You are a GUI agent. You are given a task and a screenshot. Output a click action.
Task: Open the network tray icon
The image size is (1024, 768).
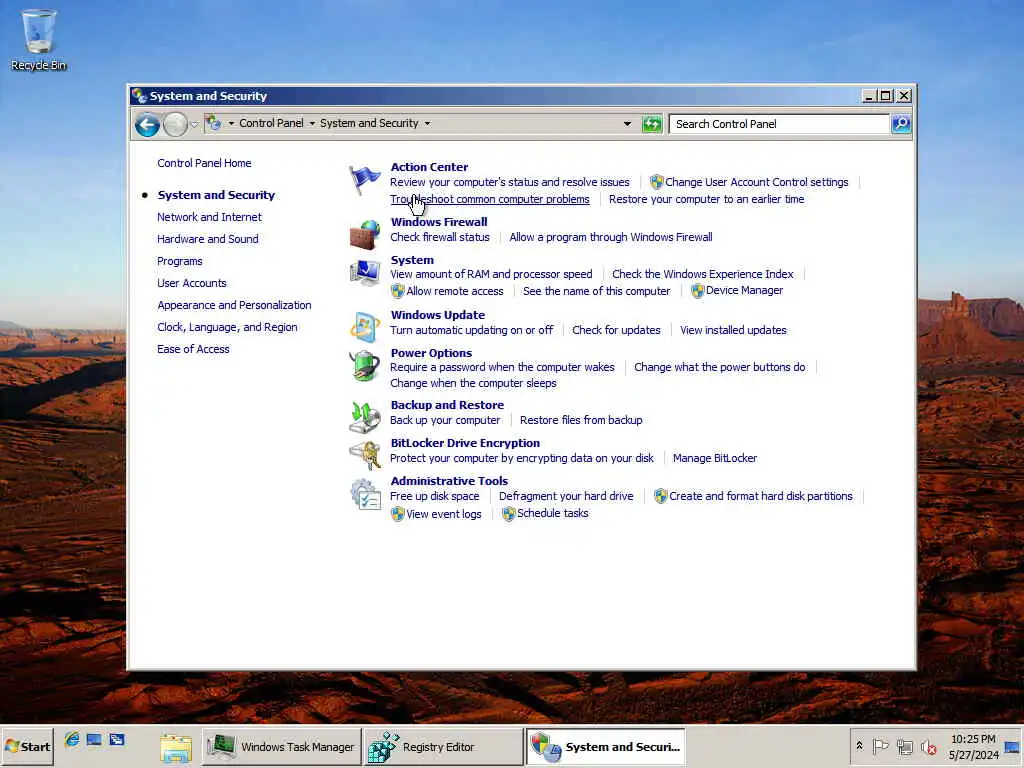coord(904,746)
